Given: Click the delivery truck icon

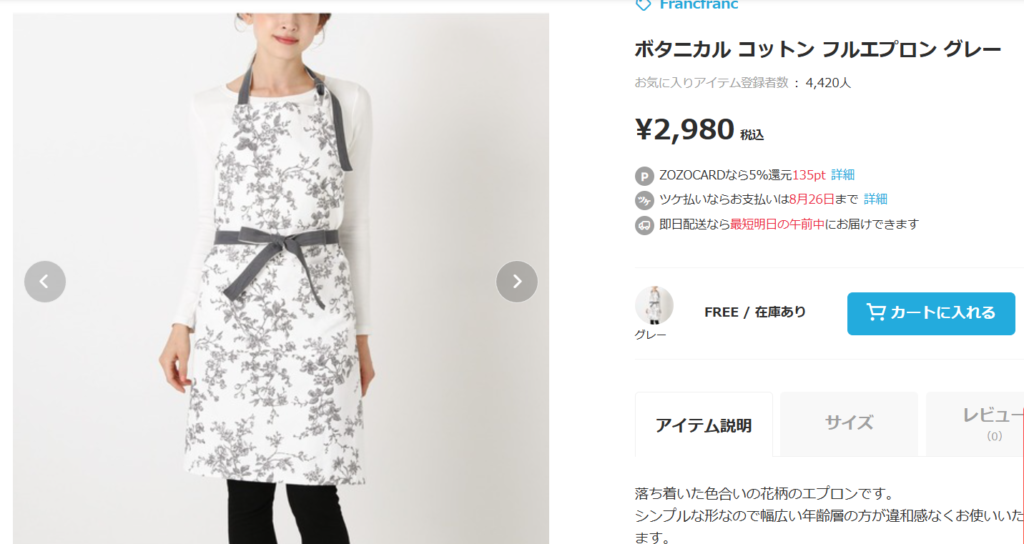Looking at the screenshot, I should click(x=645, y=225).
